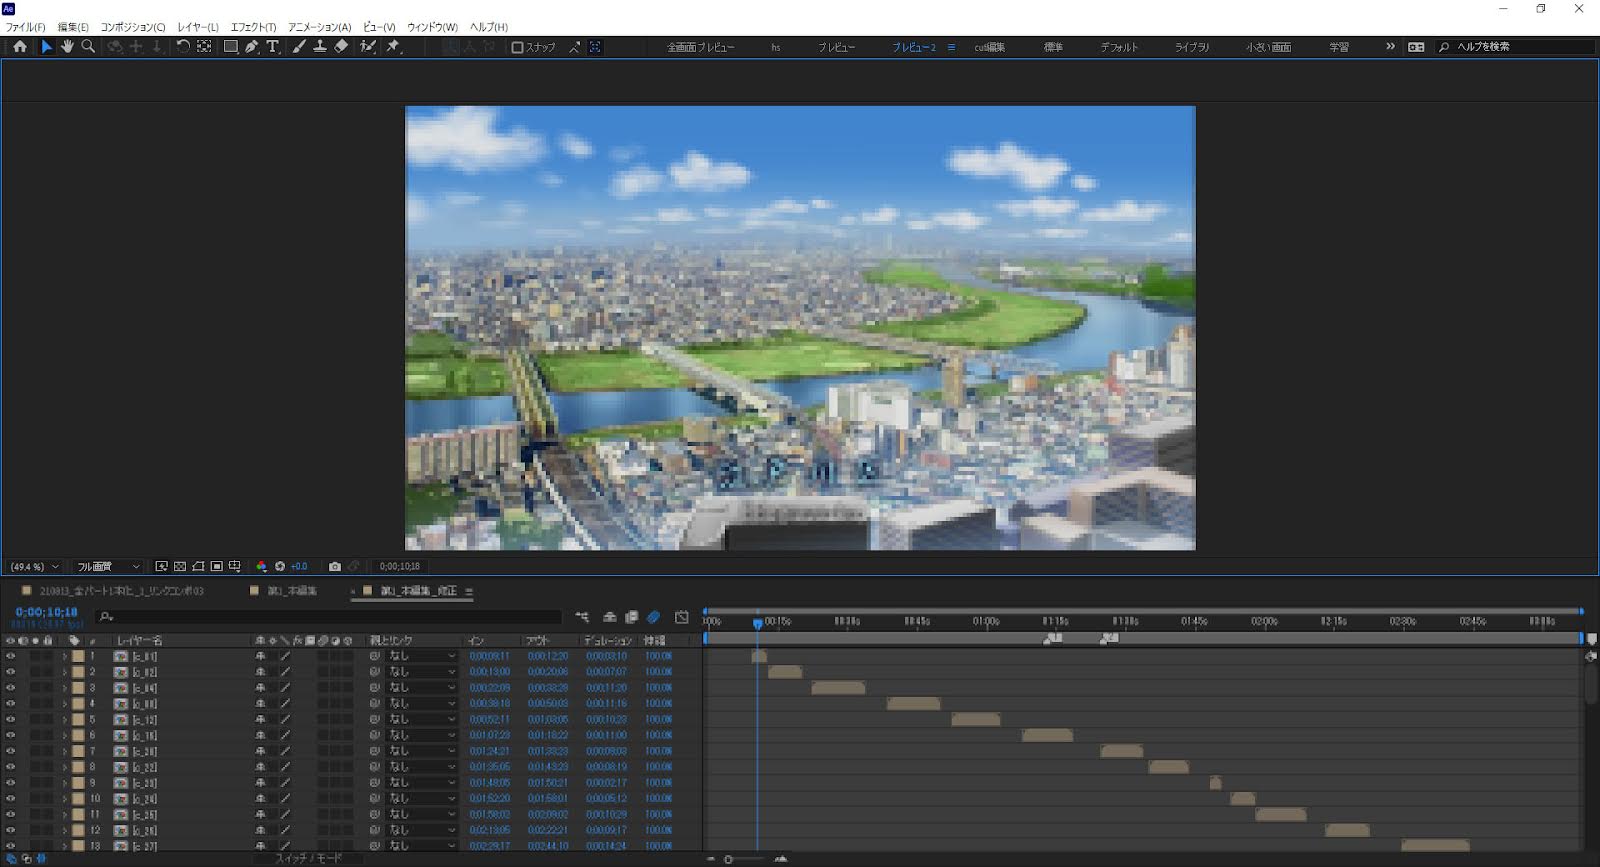The height and width of the screenshot is (867, 1600).
Task: Click the motion blur enable icon
Action: tap(653, 617)
